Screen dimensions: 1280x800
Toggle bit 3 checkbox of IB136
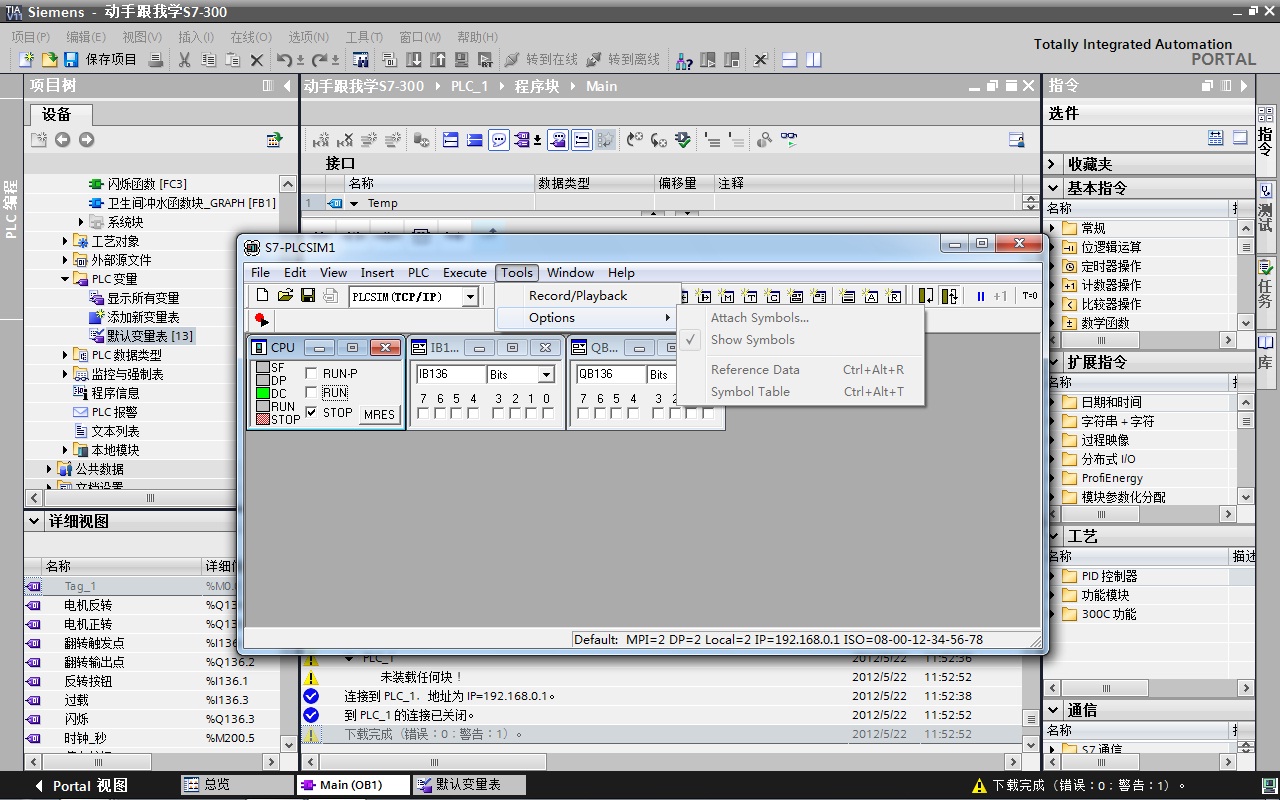click(x=499, y=413)
